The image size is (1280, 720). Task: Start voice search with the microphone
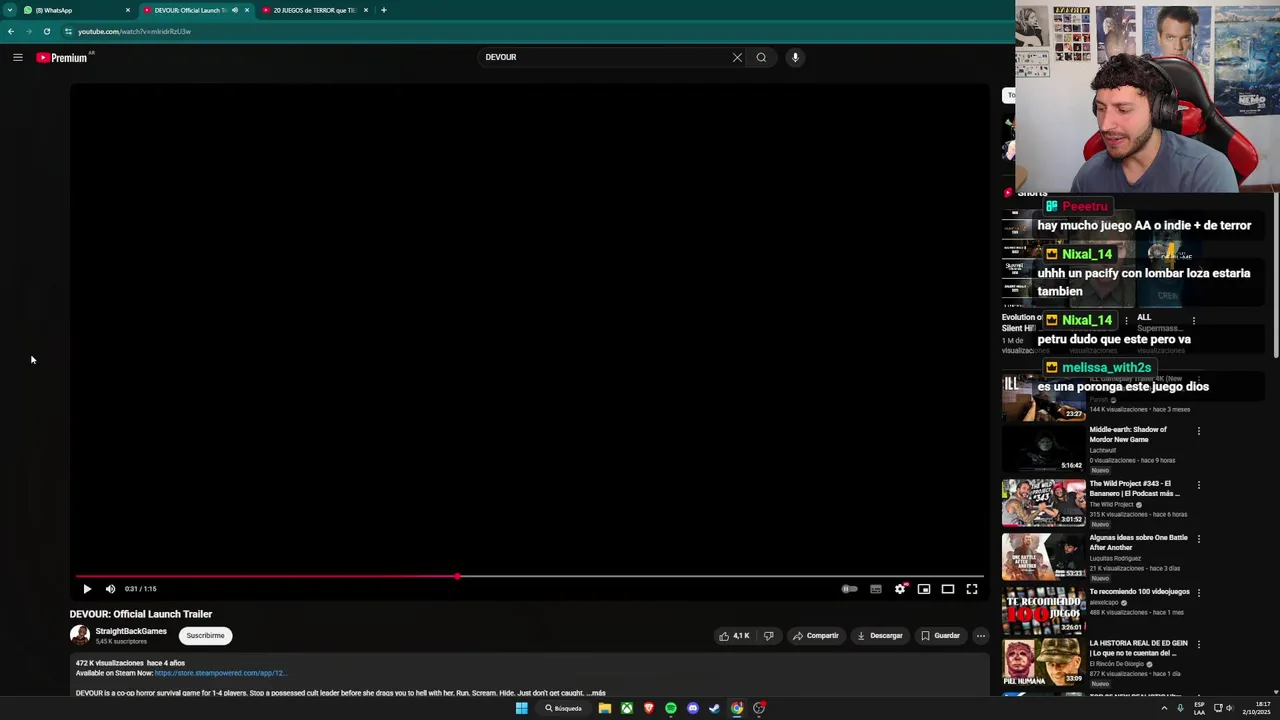point(795,57)
